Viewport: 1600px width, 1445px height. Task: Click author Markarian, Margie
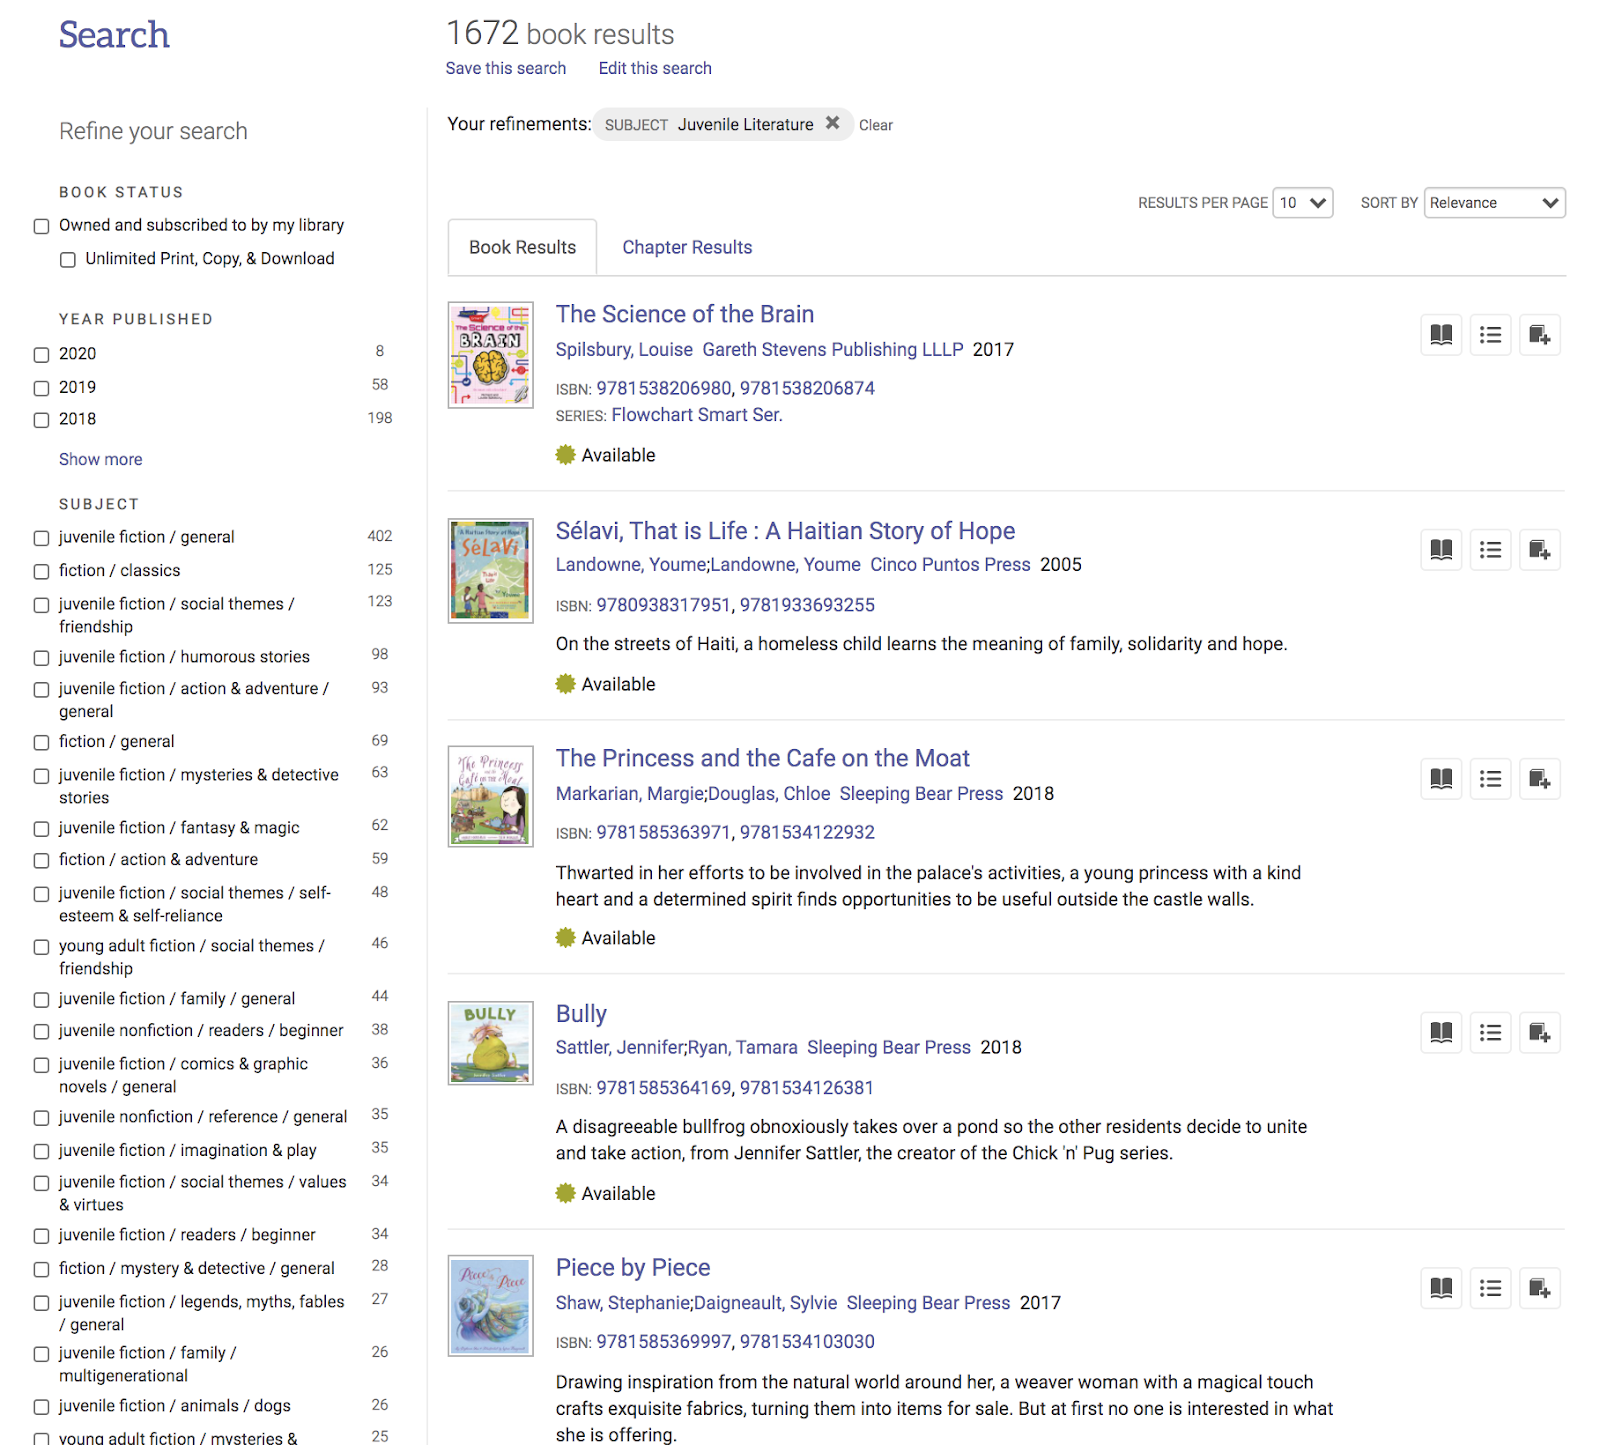coord(630,794)
